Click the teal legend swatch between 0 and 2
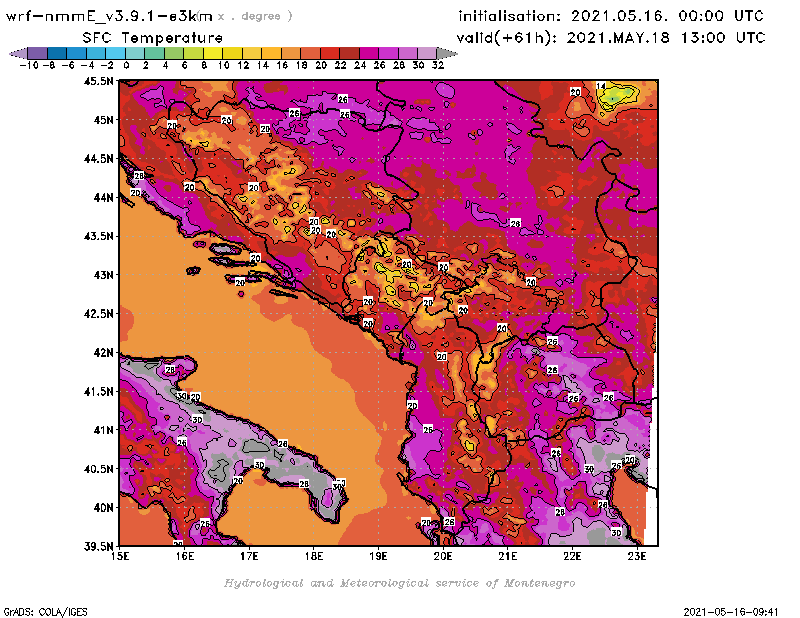This screenshot has width=800, height=618. point(135,53)
